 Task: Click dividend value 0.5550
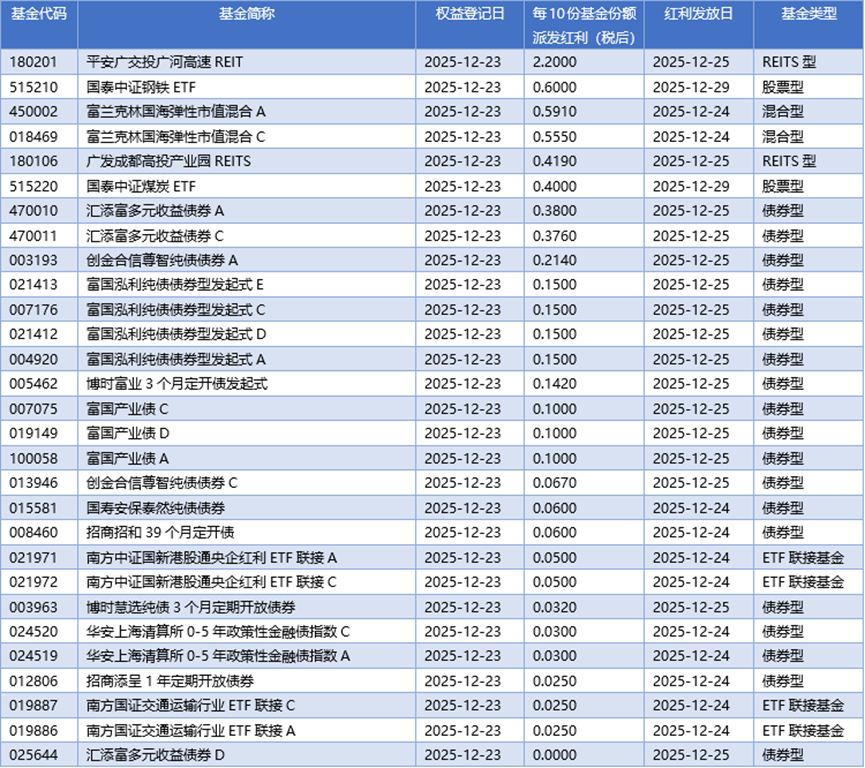(554, 137)
